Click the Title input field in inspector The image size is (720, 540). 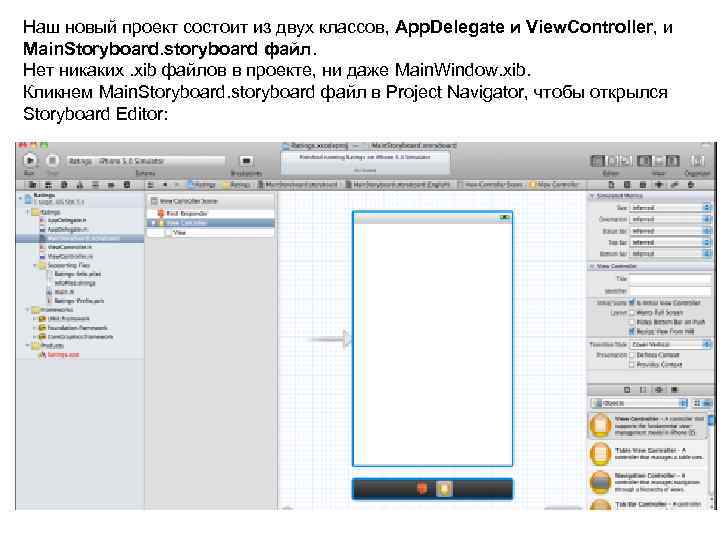point(670,279)
